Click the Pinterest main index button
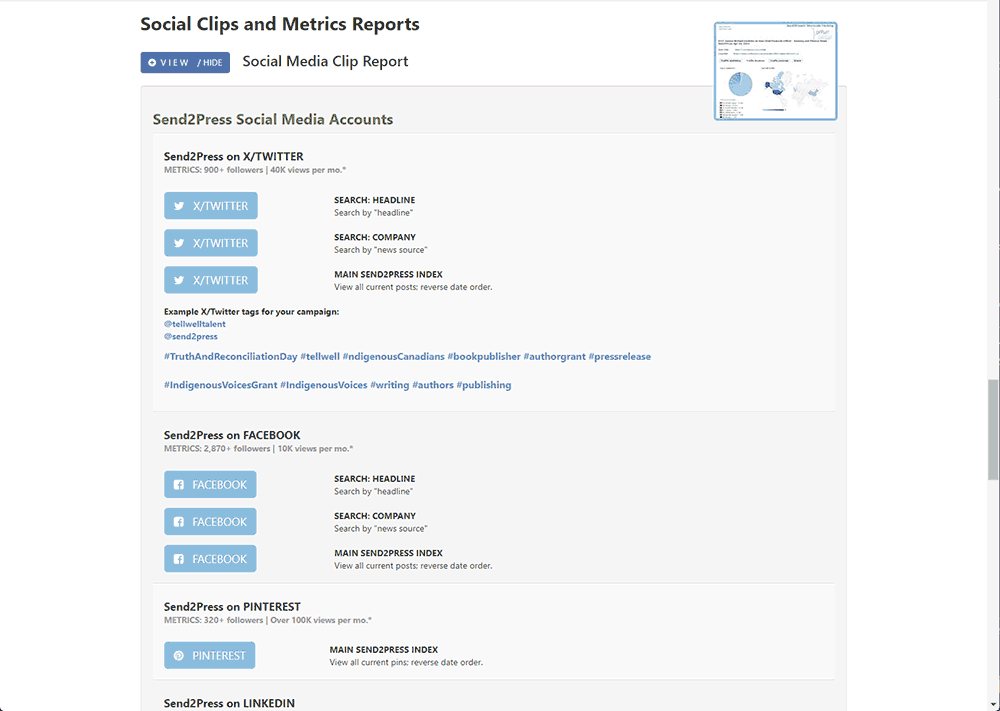1000x711 pixels. [209, 656]
